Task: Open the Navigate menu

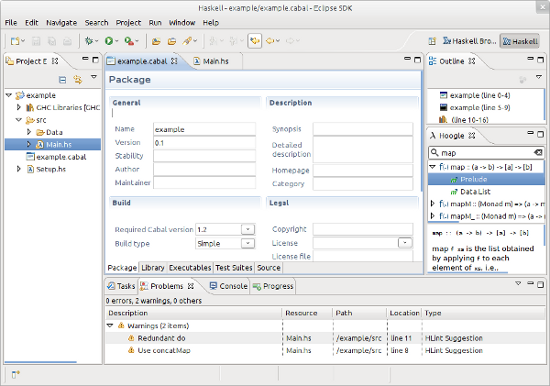Action: (61, 23)
